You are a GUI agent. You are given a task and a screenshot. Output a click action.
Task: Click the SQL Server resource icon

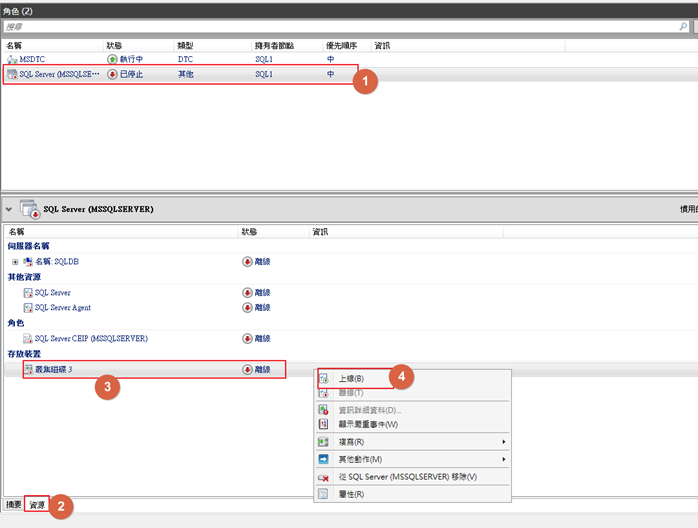coord(28,293)
